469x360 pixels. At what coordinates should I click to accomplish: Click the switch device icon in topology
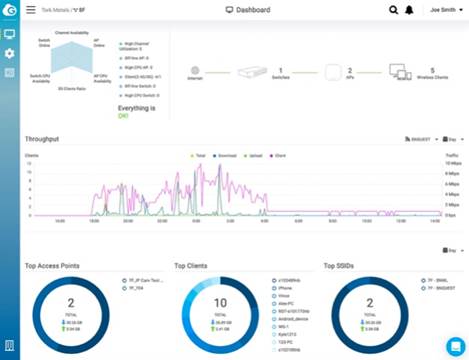tap(252, 72)
